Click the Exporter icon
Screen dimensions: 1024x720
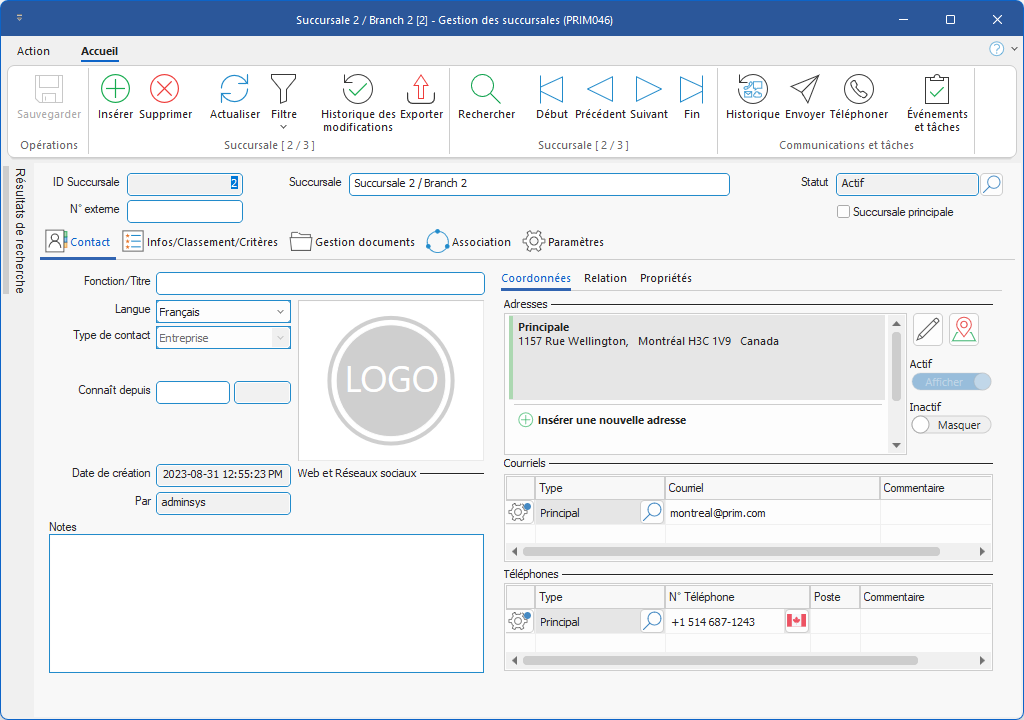[421, 89]
